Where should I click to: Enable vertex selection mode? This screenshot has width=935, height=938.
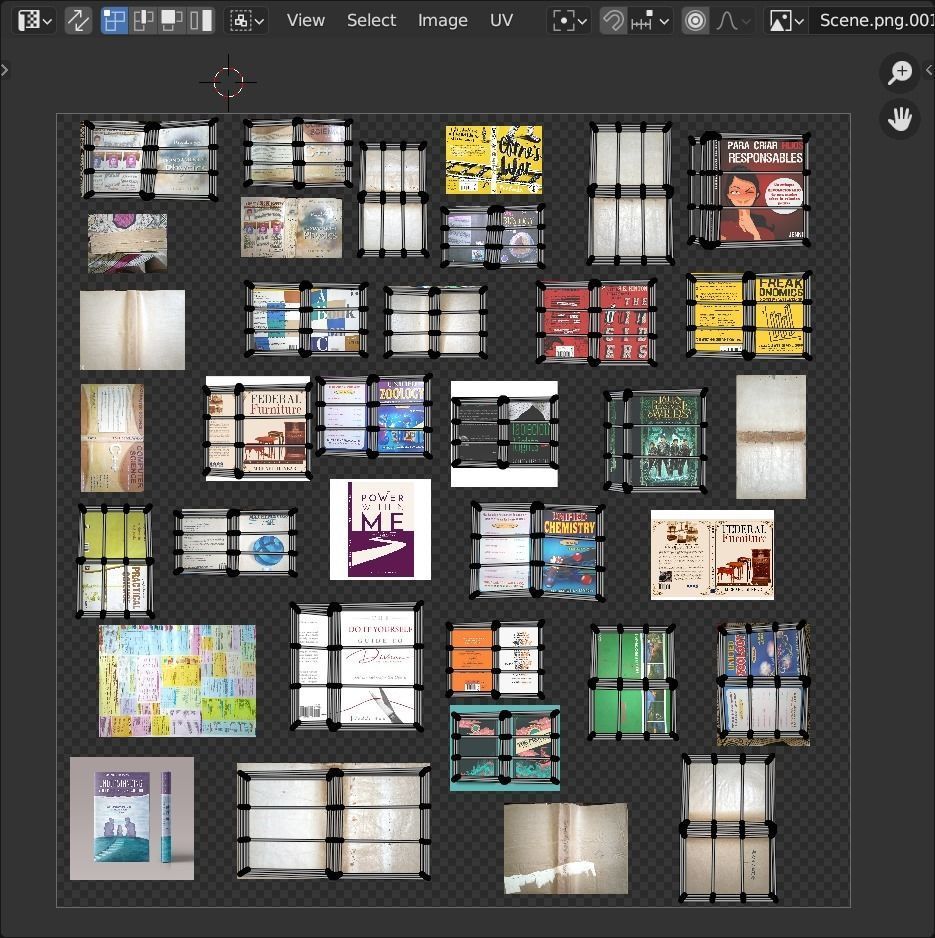[114, 20]
